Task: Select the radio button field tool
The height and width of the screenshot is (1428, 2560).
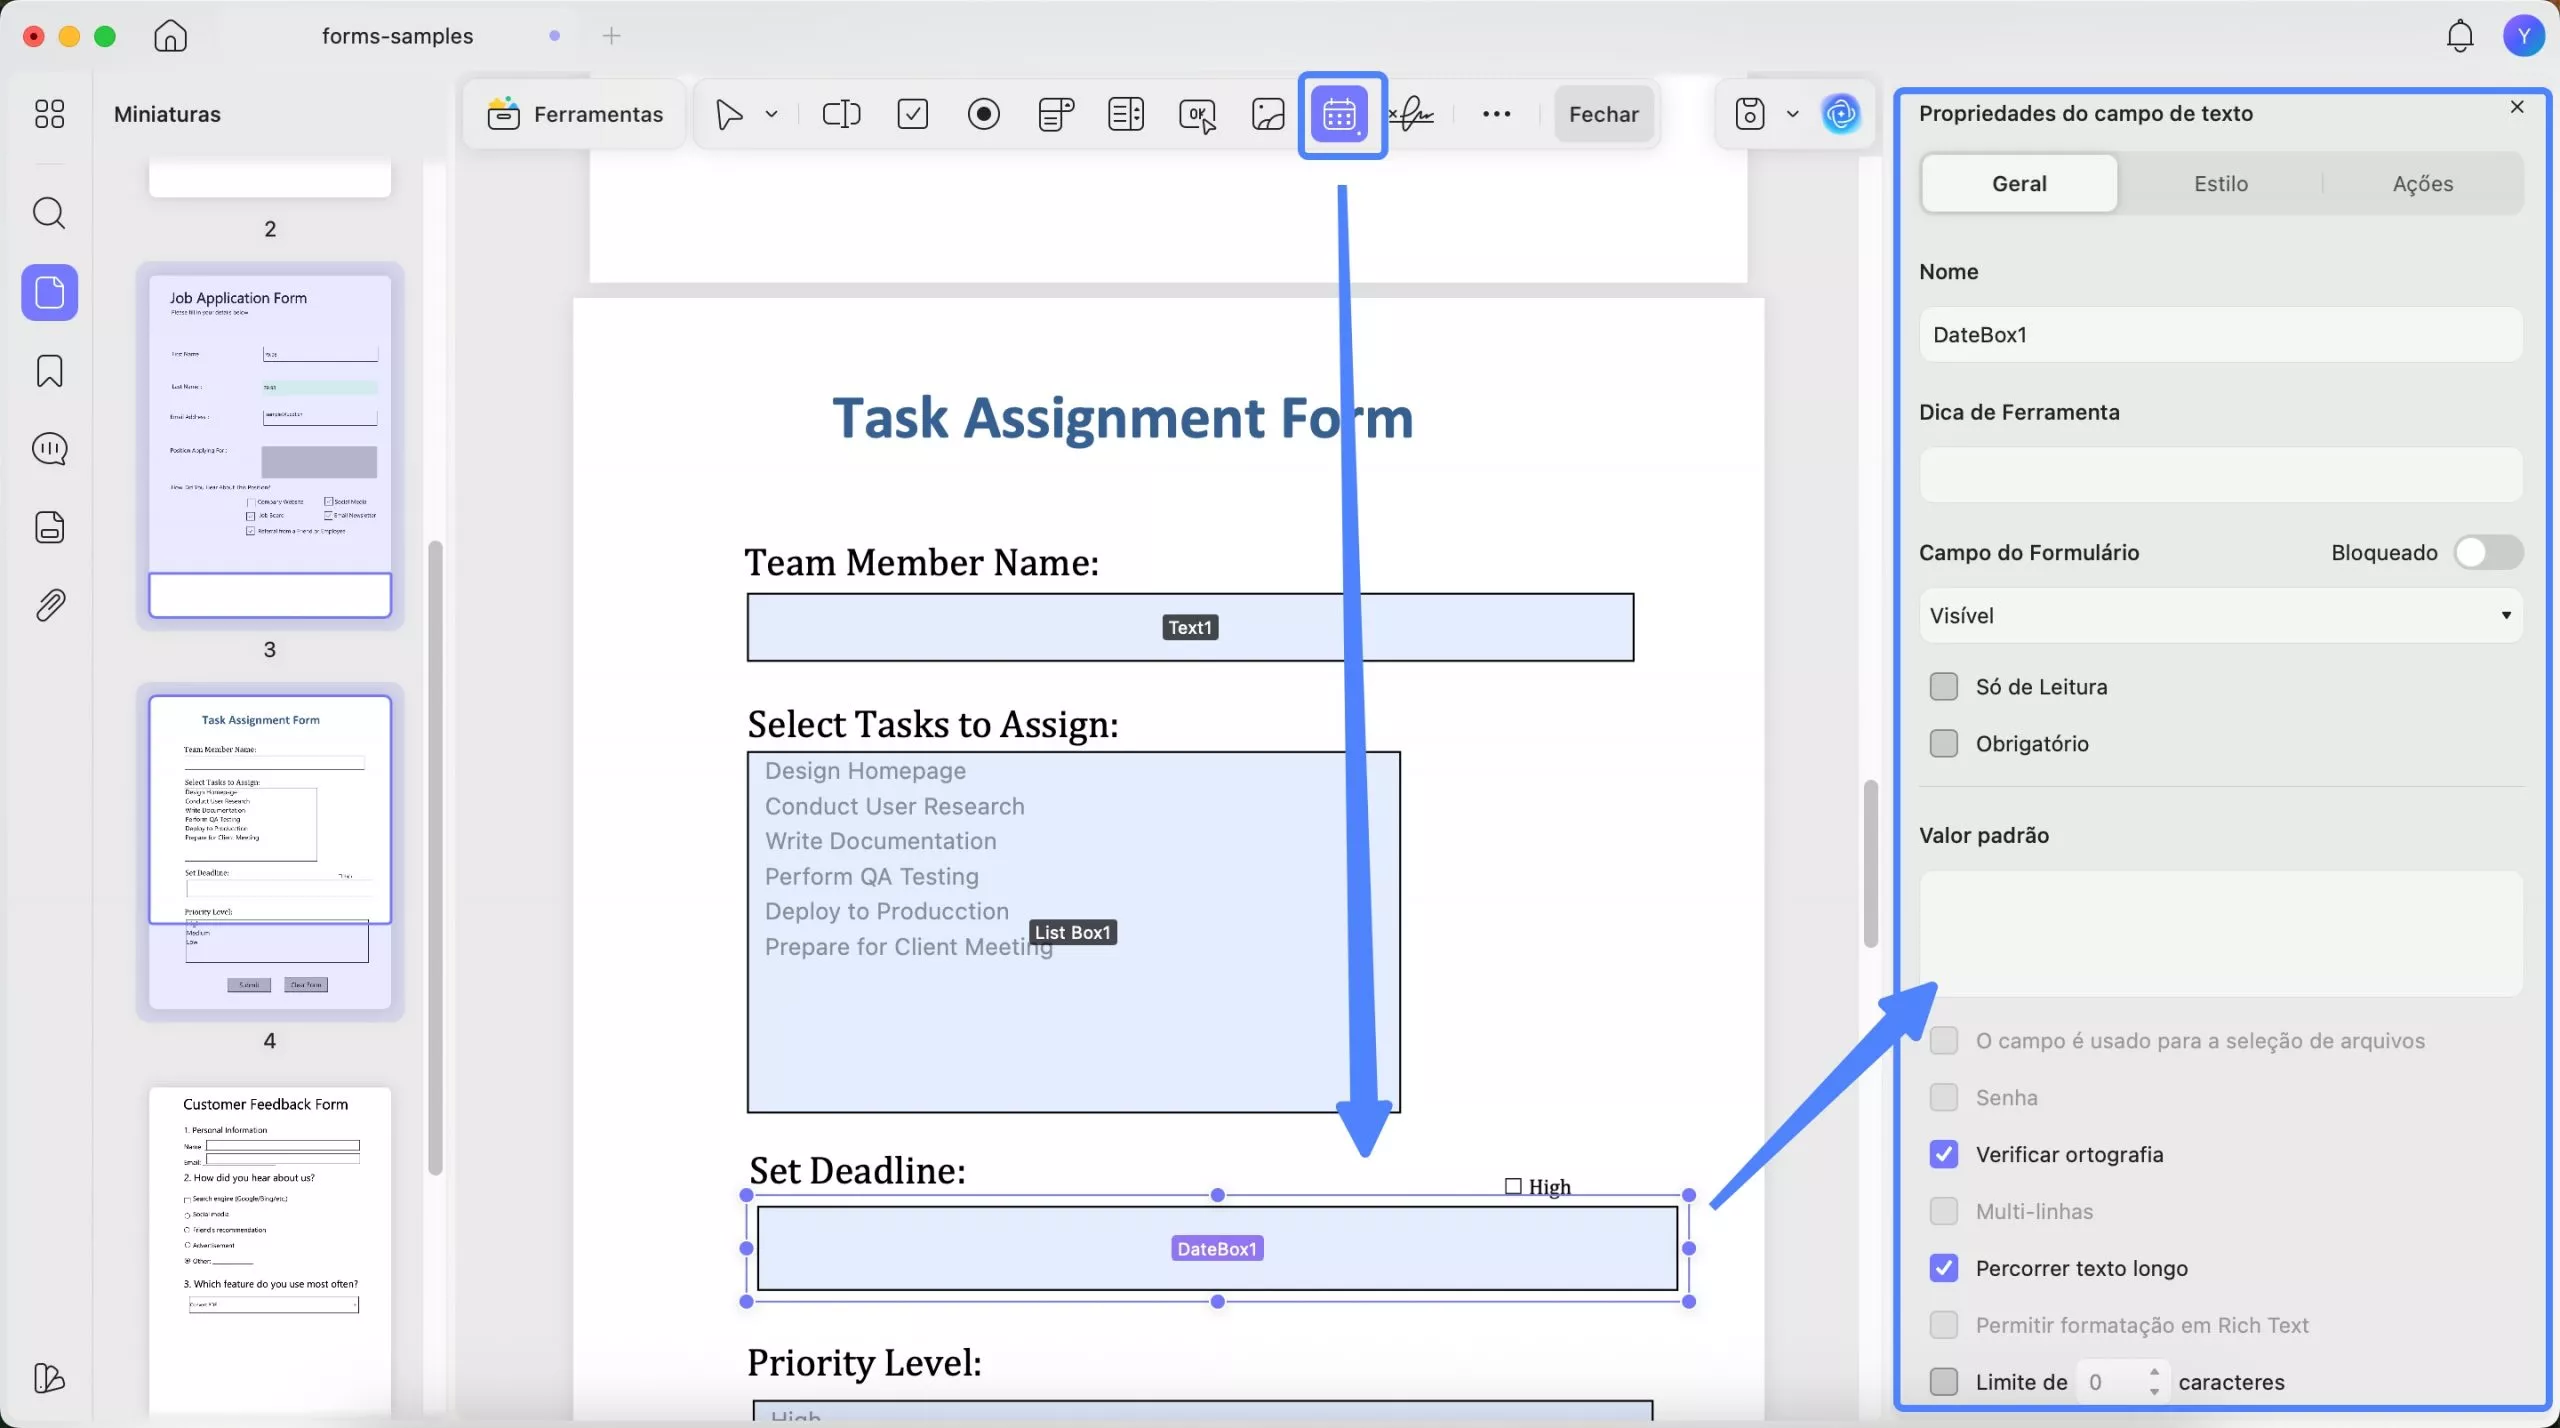Action: tap(984, 114)
